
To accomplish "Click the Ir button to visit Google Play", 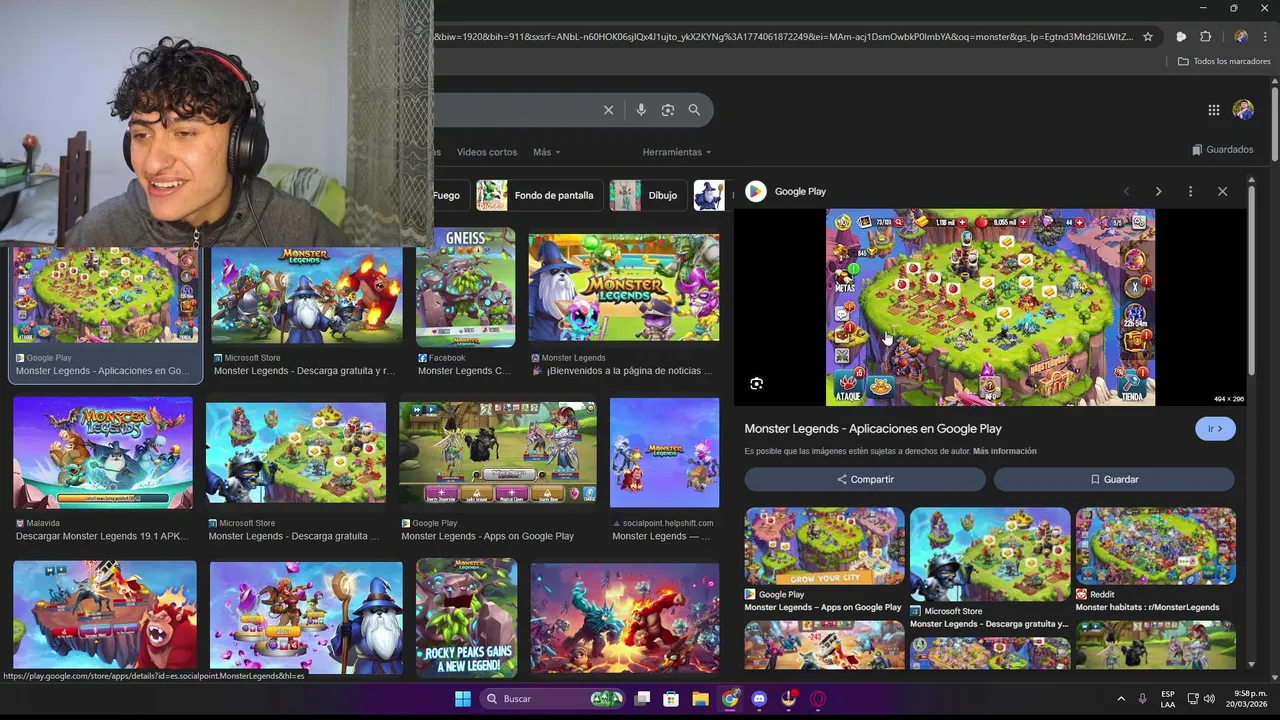I will 1215,429.
